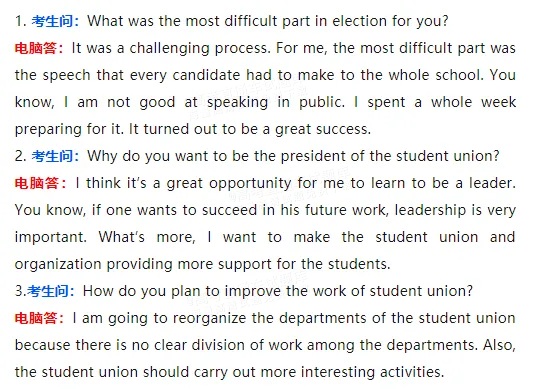The height and width of the screenshot is (389, 533).
Task: Click the word 'organization' in second answer
Action: [58, 265]
